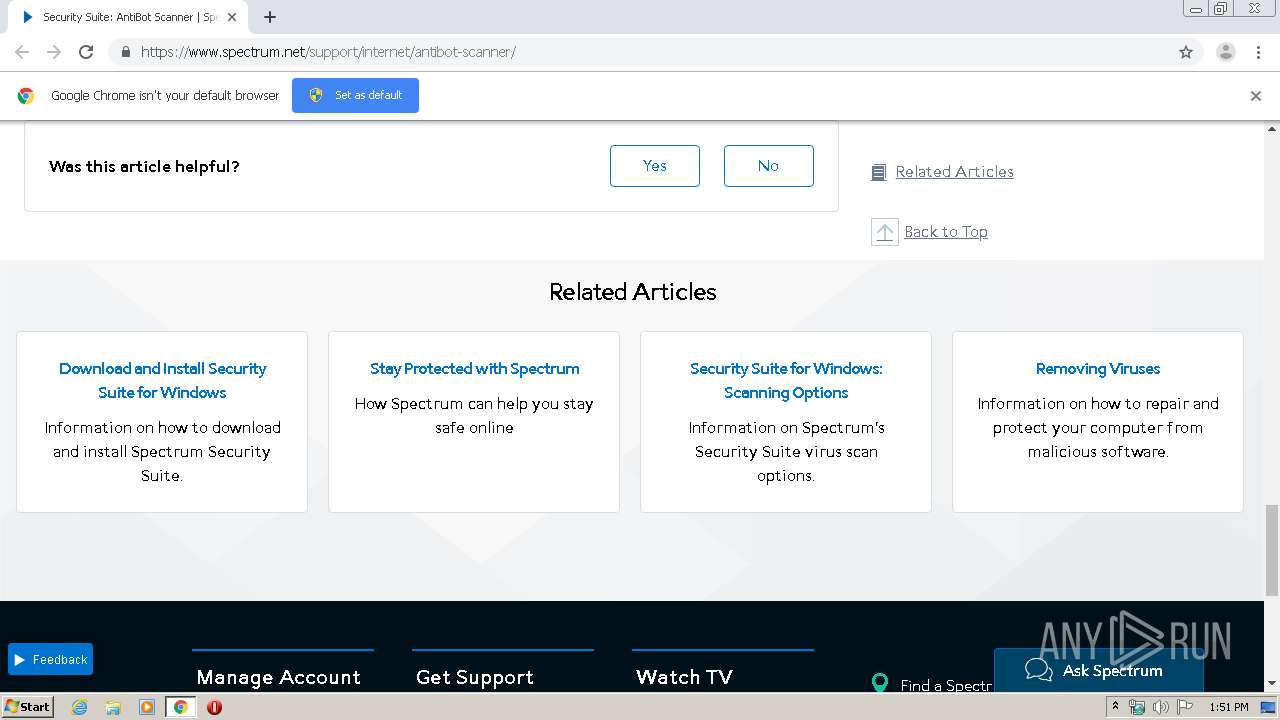Open Removing Viruses article

click(1098, 368)
